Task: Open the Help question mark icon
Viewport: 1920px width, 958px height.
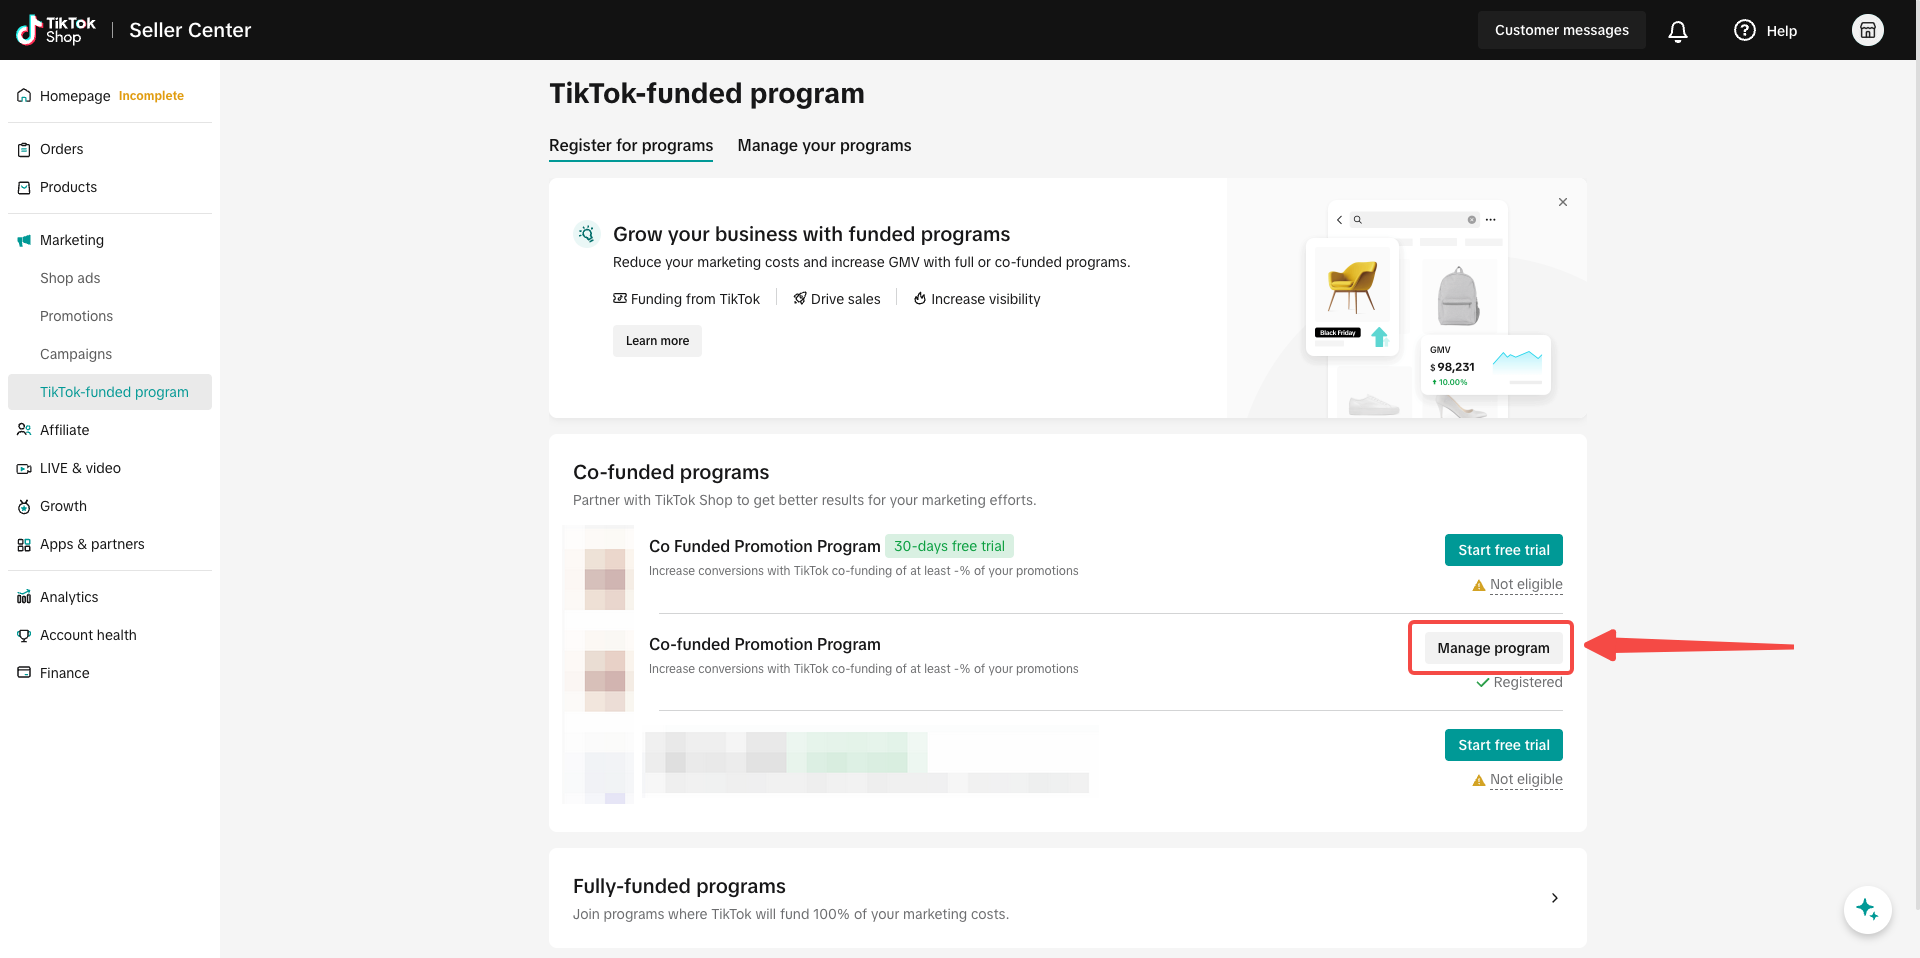Action: coord(1745,31)
